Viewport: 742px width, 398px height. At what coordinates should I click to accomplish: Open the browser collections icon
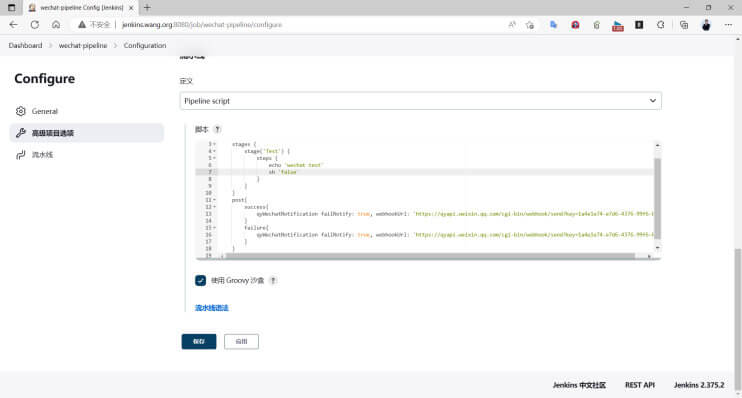[x=684, y=25]
